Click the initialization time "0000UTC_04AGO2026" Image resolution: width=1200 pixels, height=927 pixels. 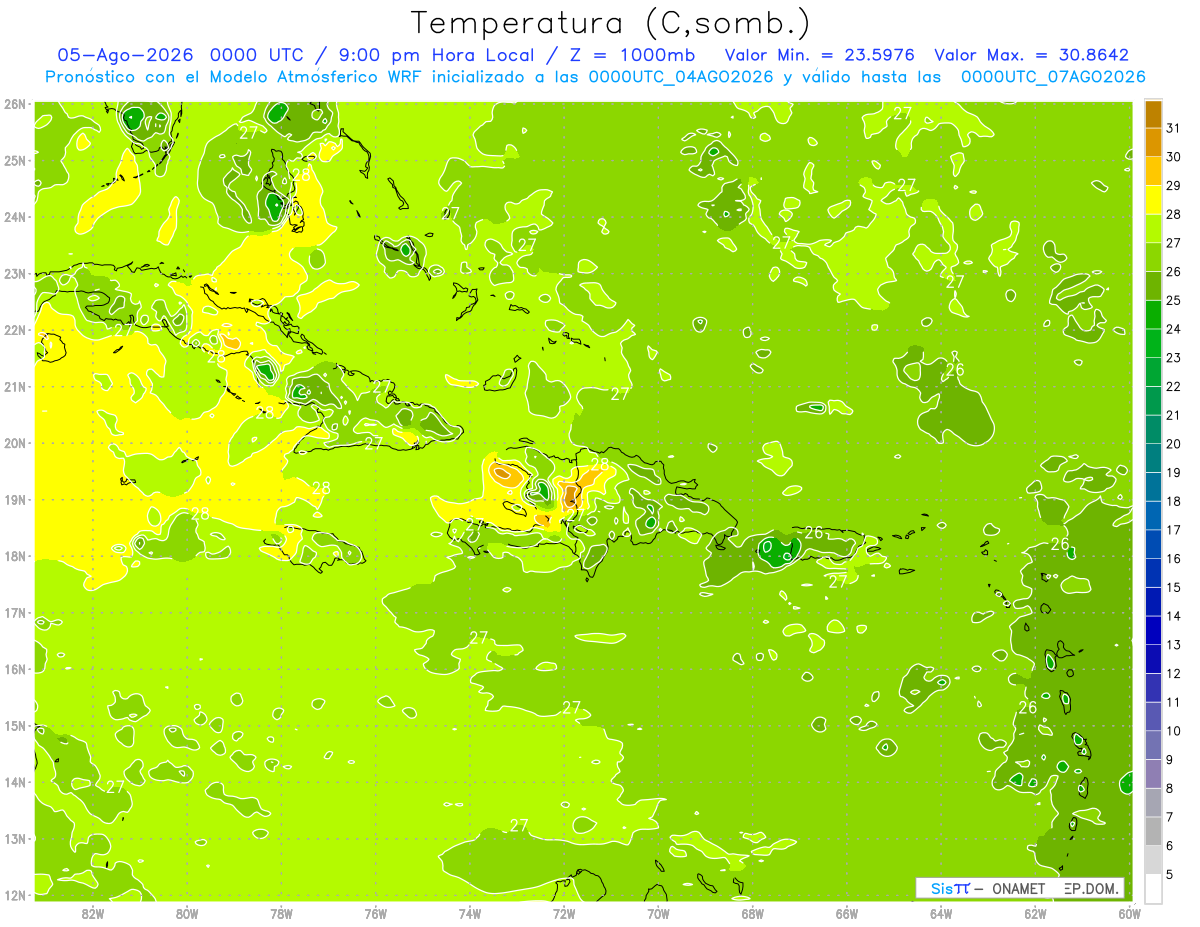tap(680, 77)
